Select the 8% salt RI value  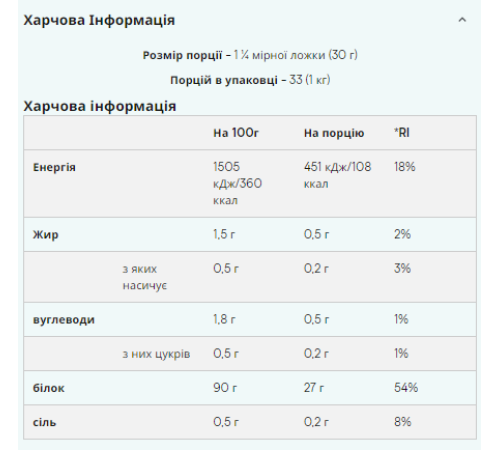[402, 422]
